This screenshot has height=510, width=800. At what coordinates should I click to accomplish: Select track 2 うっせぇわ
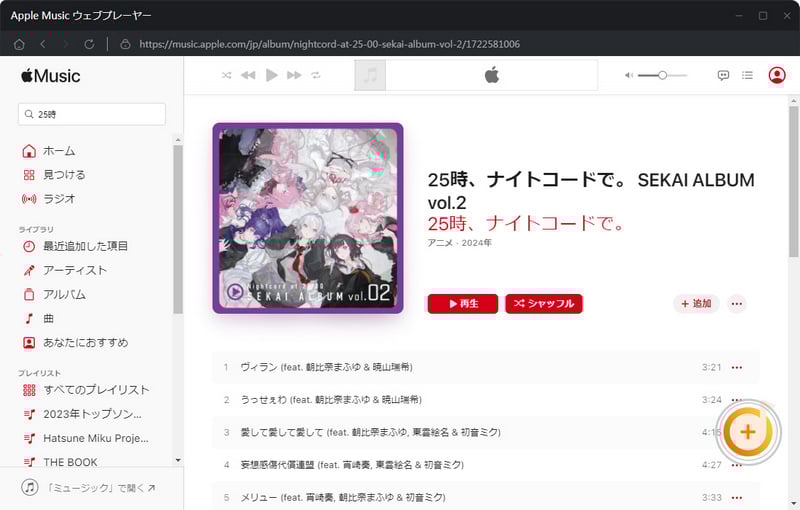(485, 400)
